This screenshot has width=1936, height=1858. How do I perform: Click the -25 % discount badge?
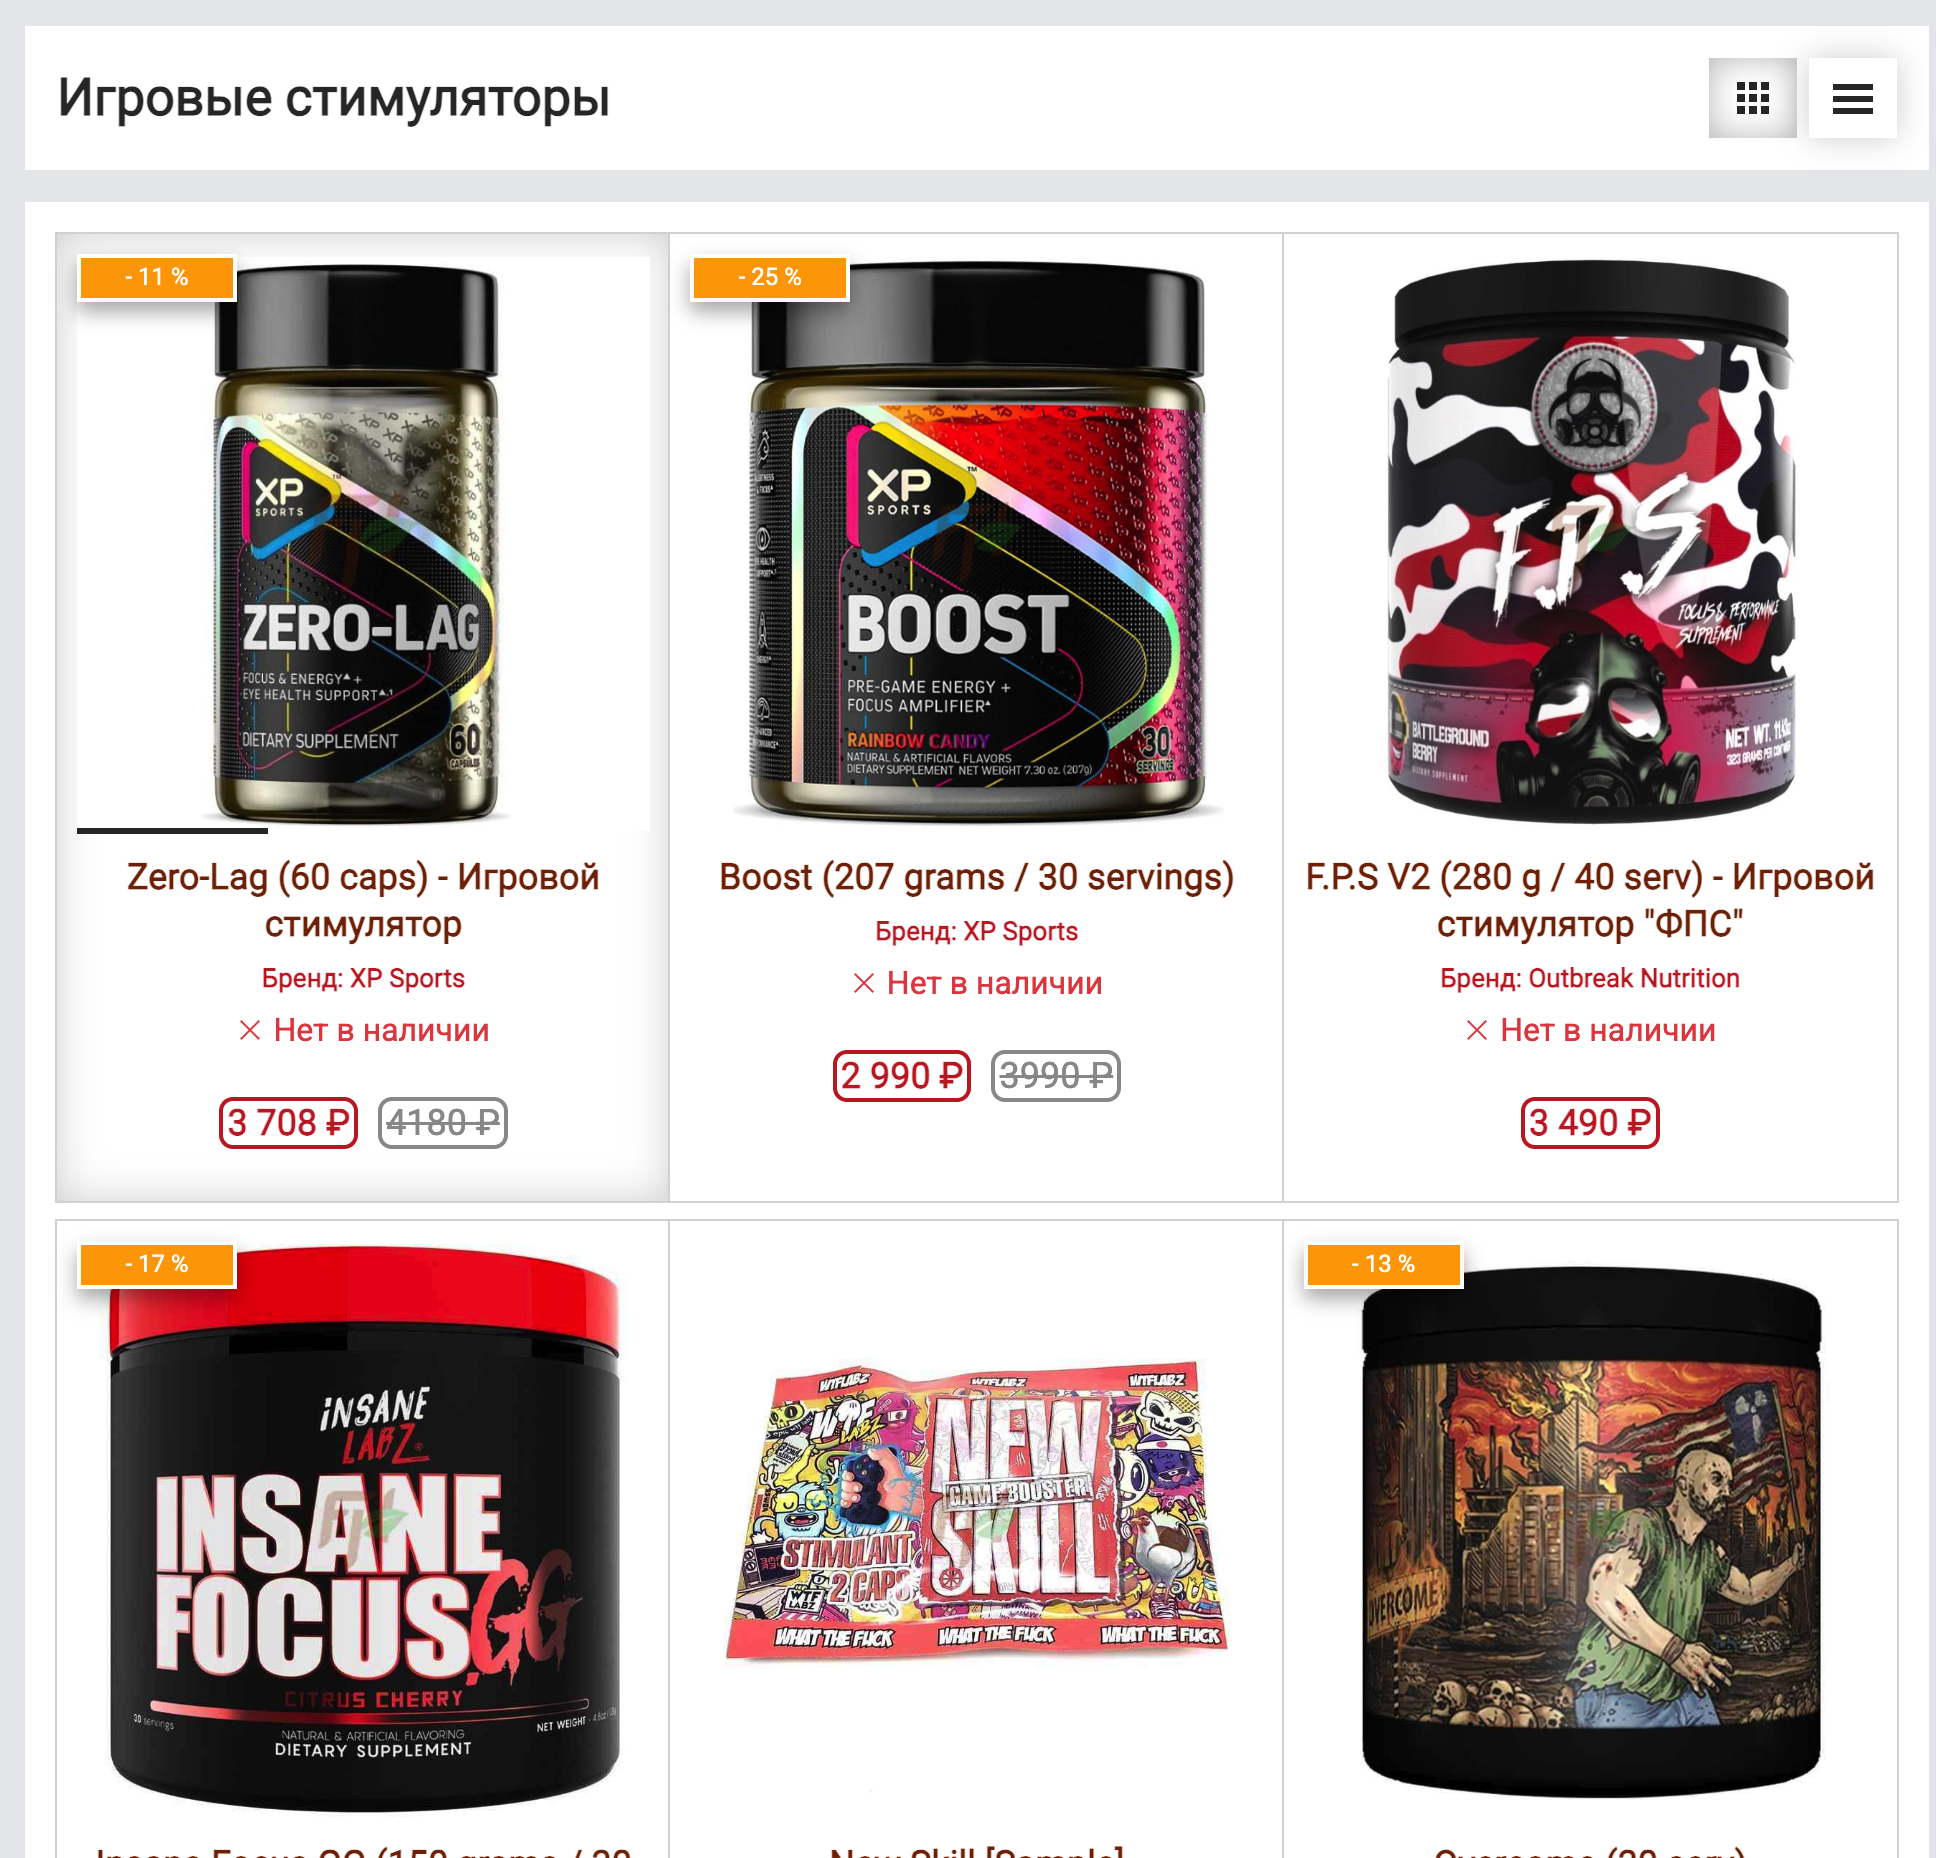tap(770, 277)
